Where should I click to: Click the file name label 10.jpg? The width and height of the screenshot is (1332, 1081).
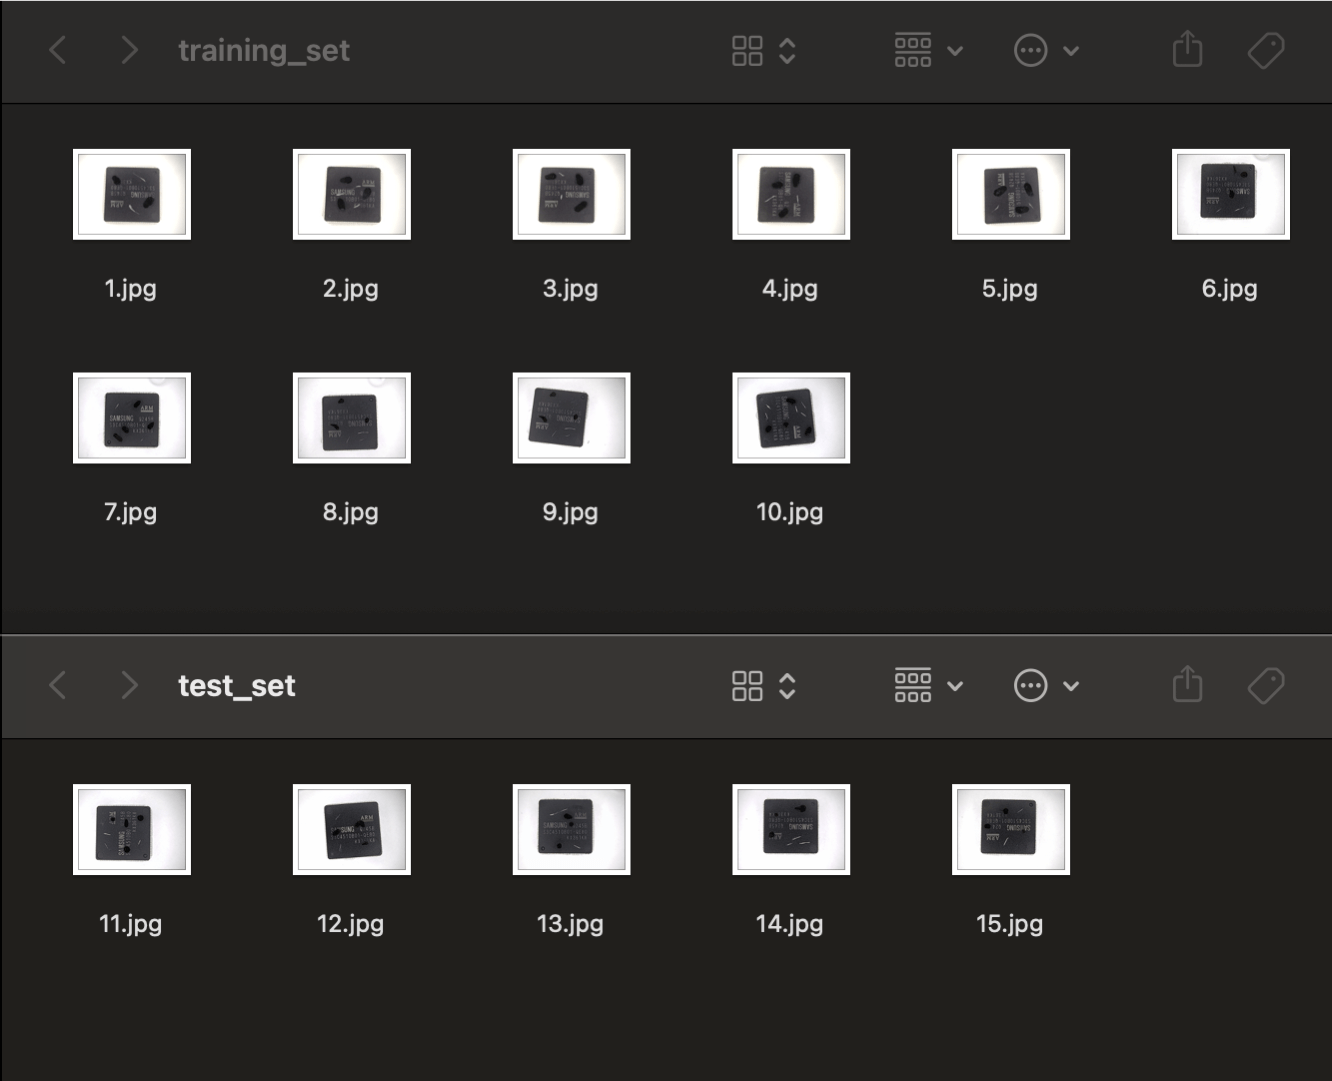[x=790, y=513]
